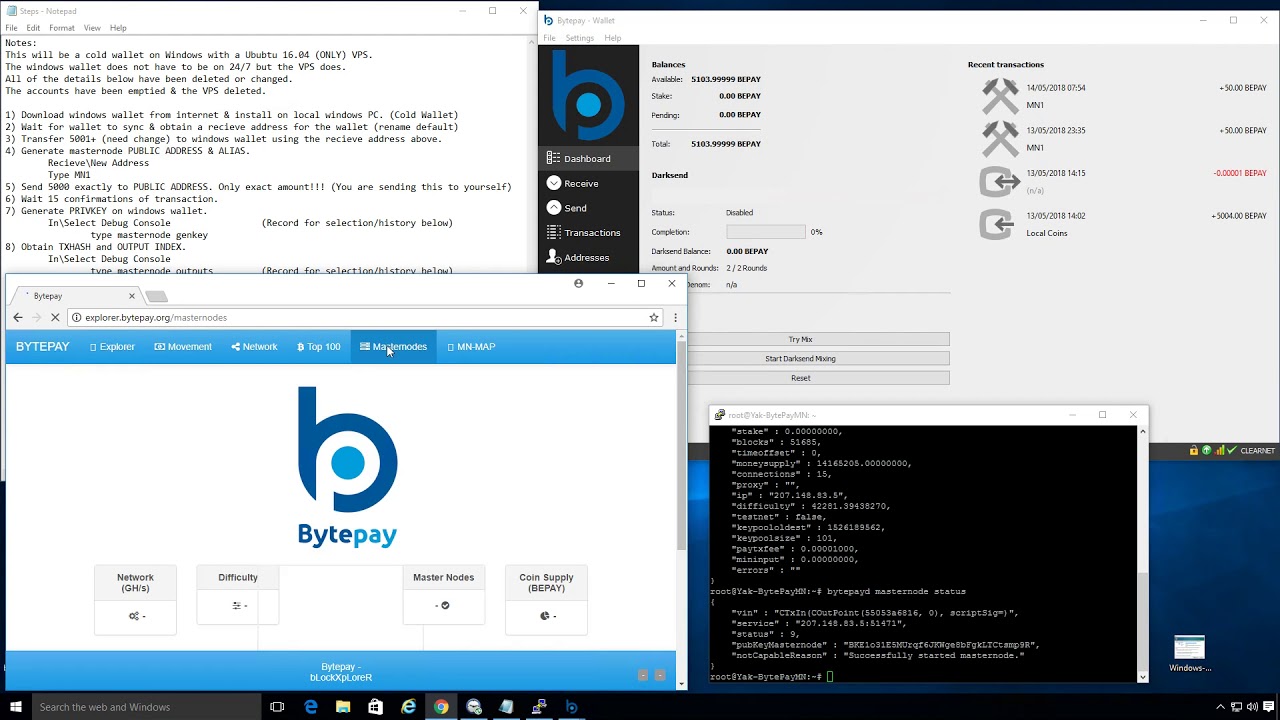Click Darksend completion progress bar
The height and width of the screenshot is (720, 1280).
tap(766, 231)
